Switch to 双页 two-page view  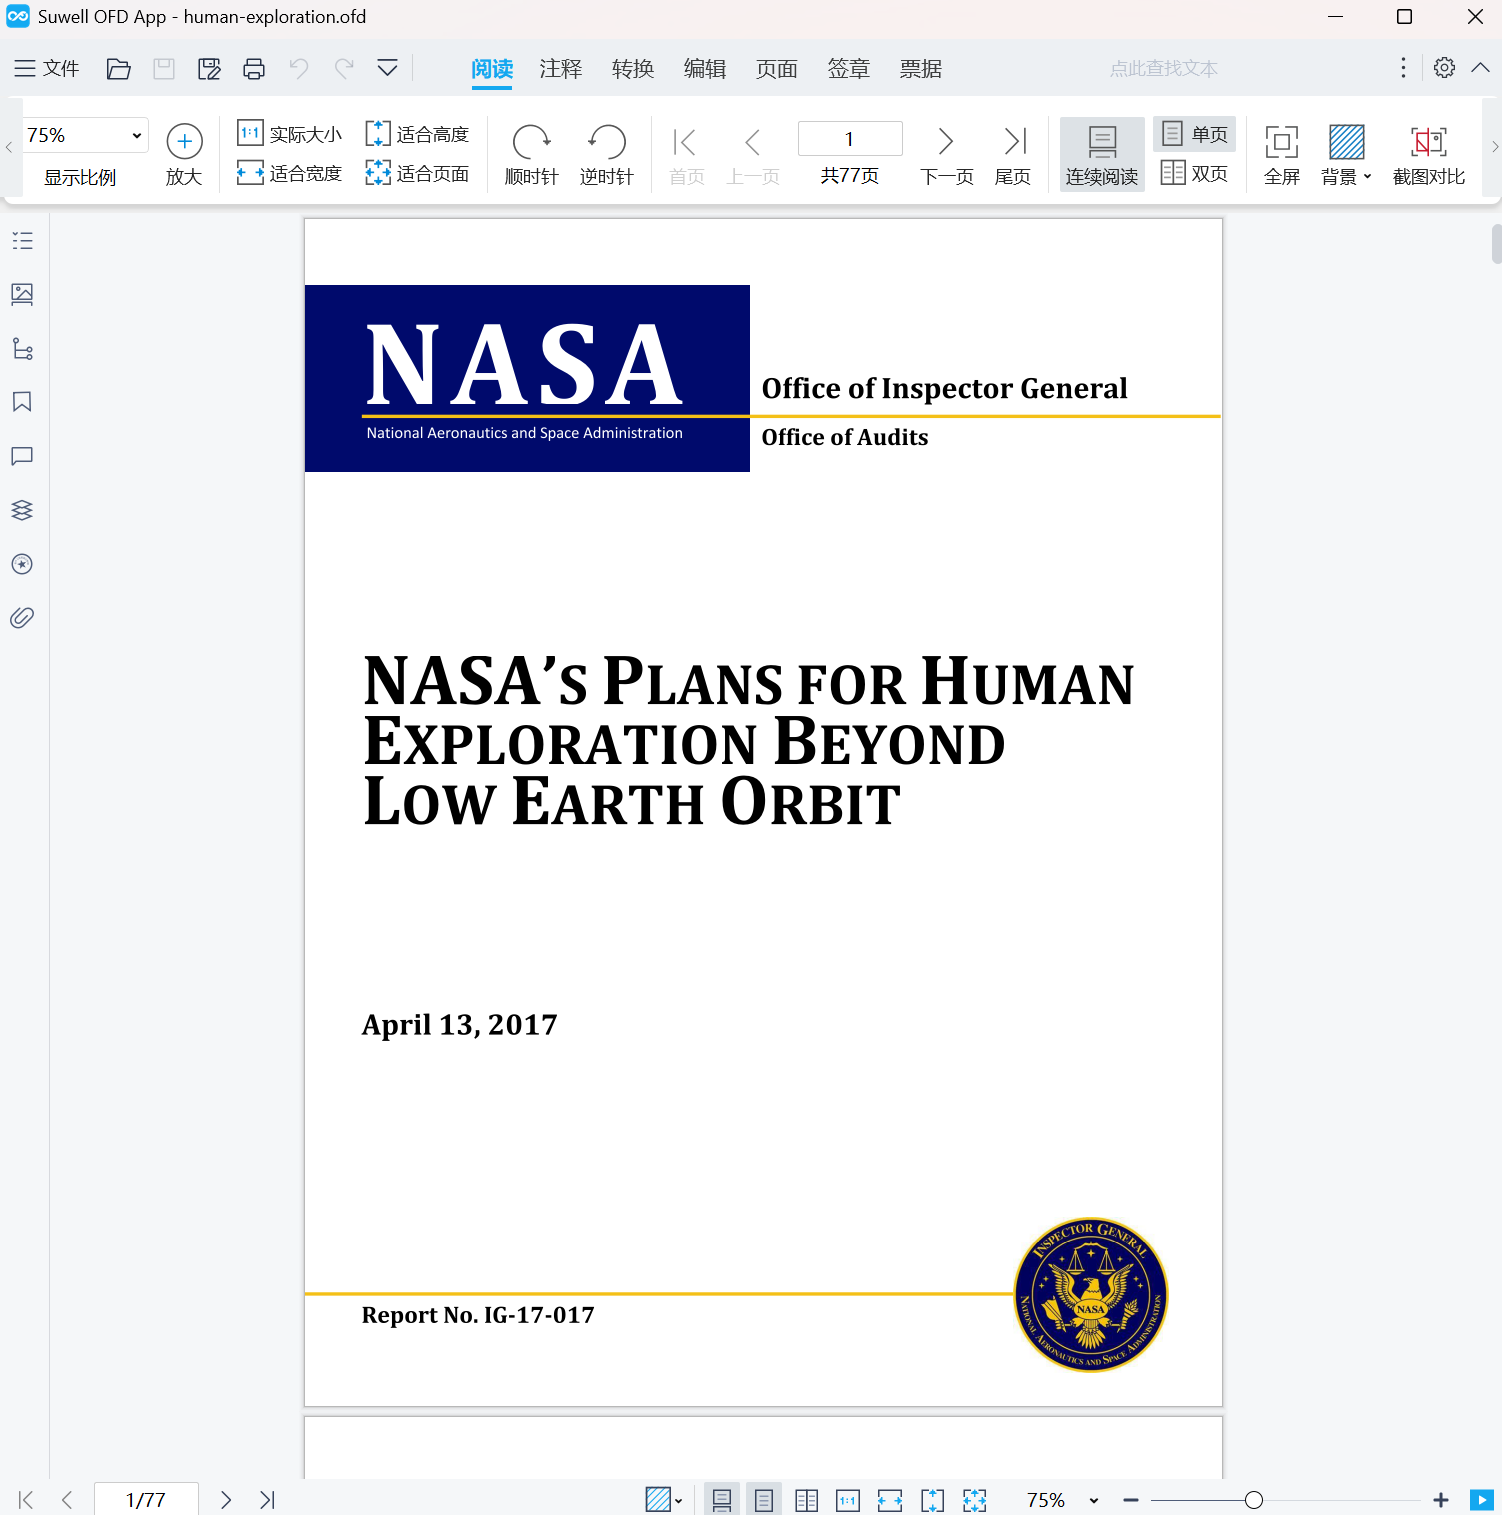coord(1194,172)
